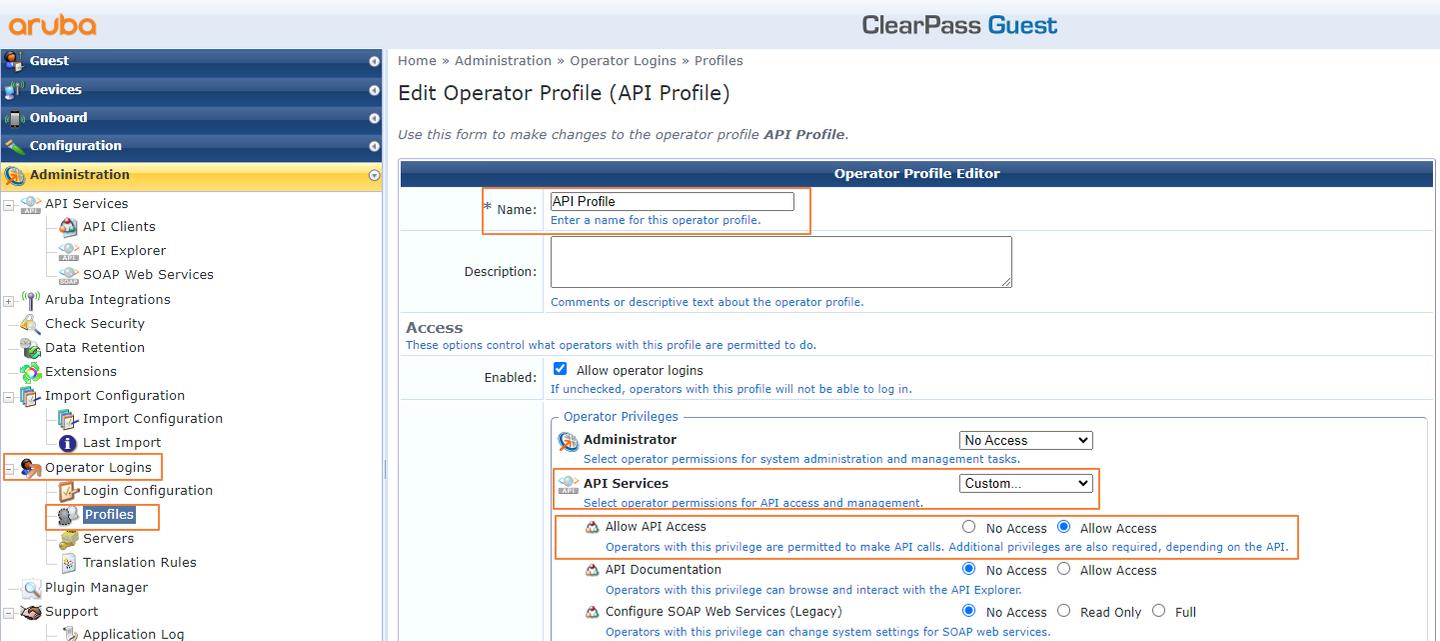Click the Import Configuration parent icon

coord(31,396)
